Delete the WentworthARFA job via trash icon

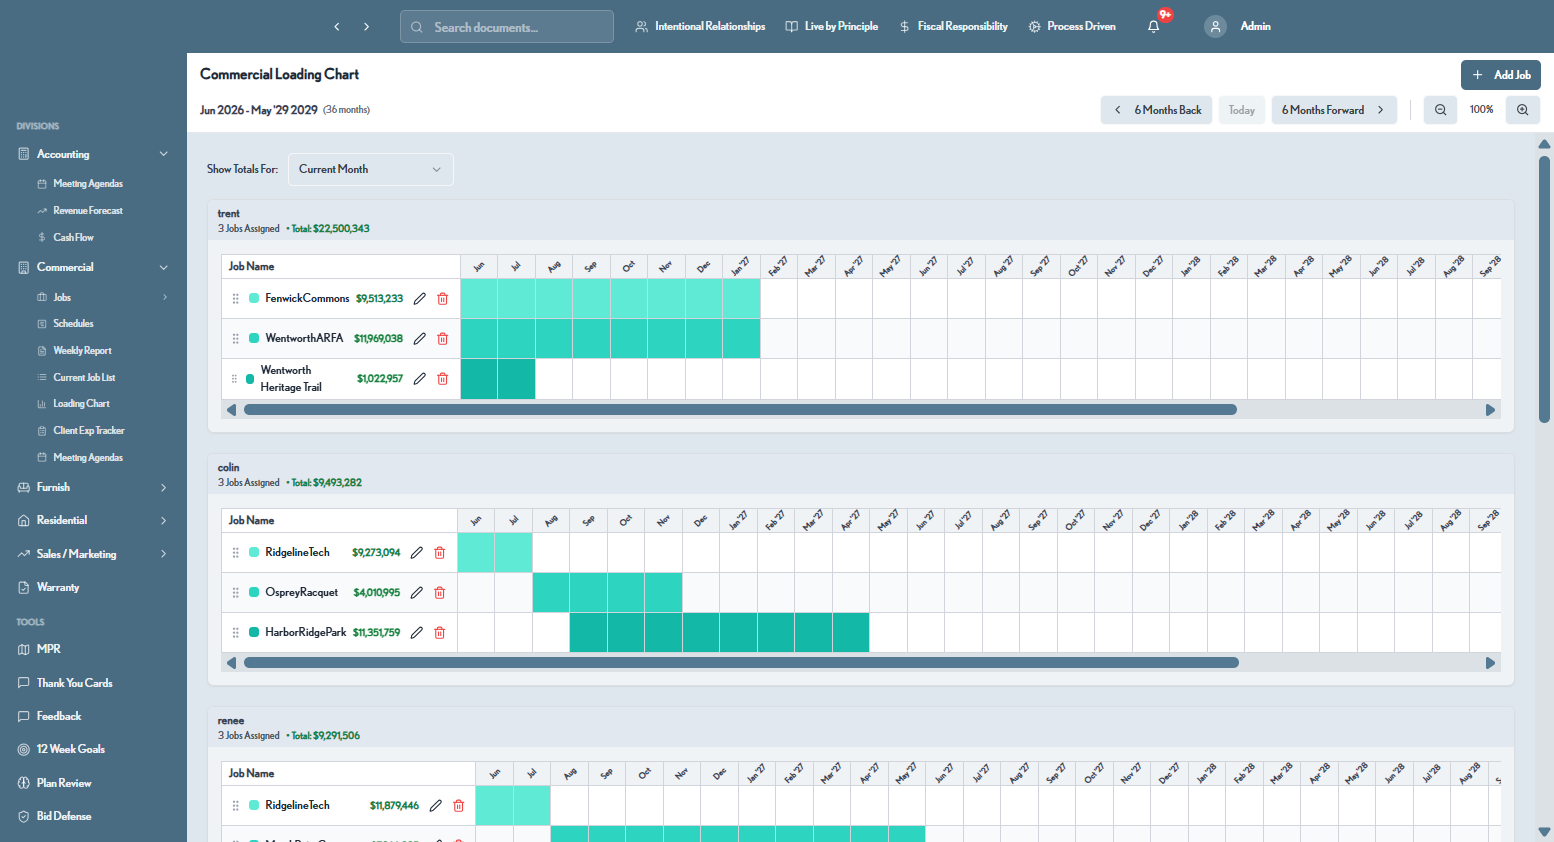443,339
